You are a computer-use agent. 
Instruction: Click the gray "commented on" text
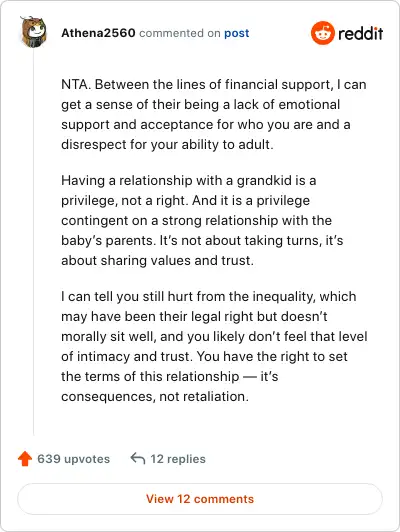point(180,33)
